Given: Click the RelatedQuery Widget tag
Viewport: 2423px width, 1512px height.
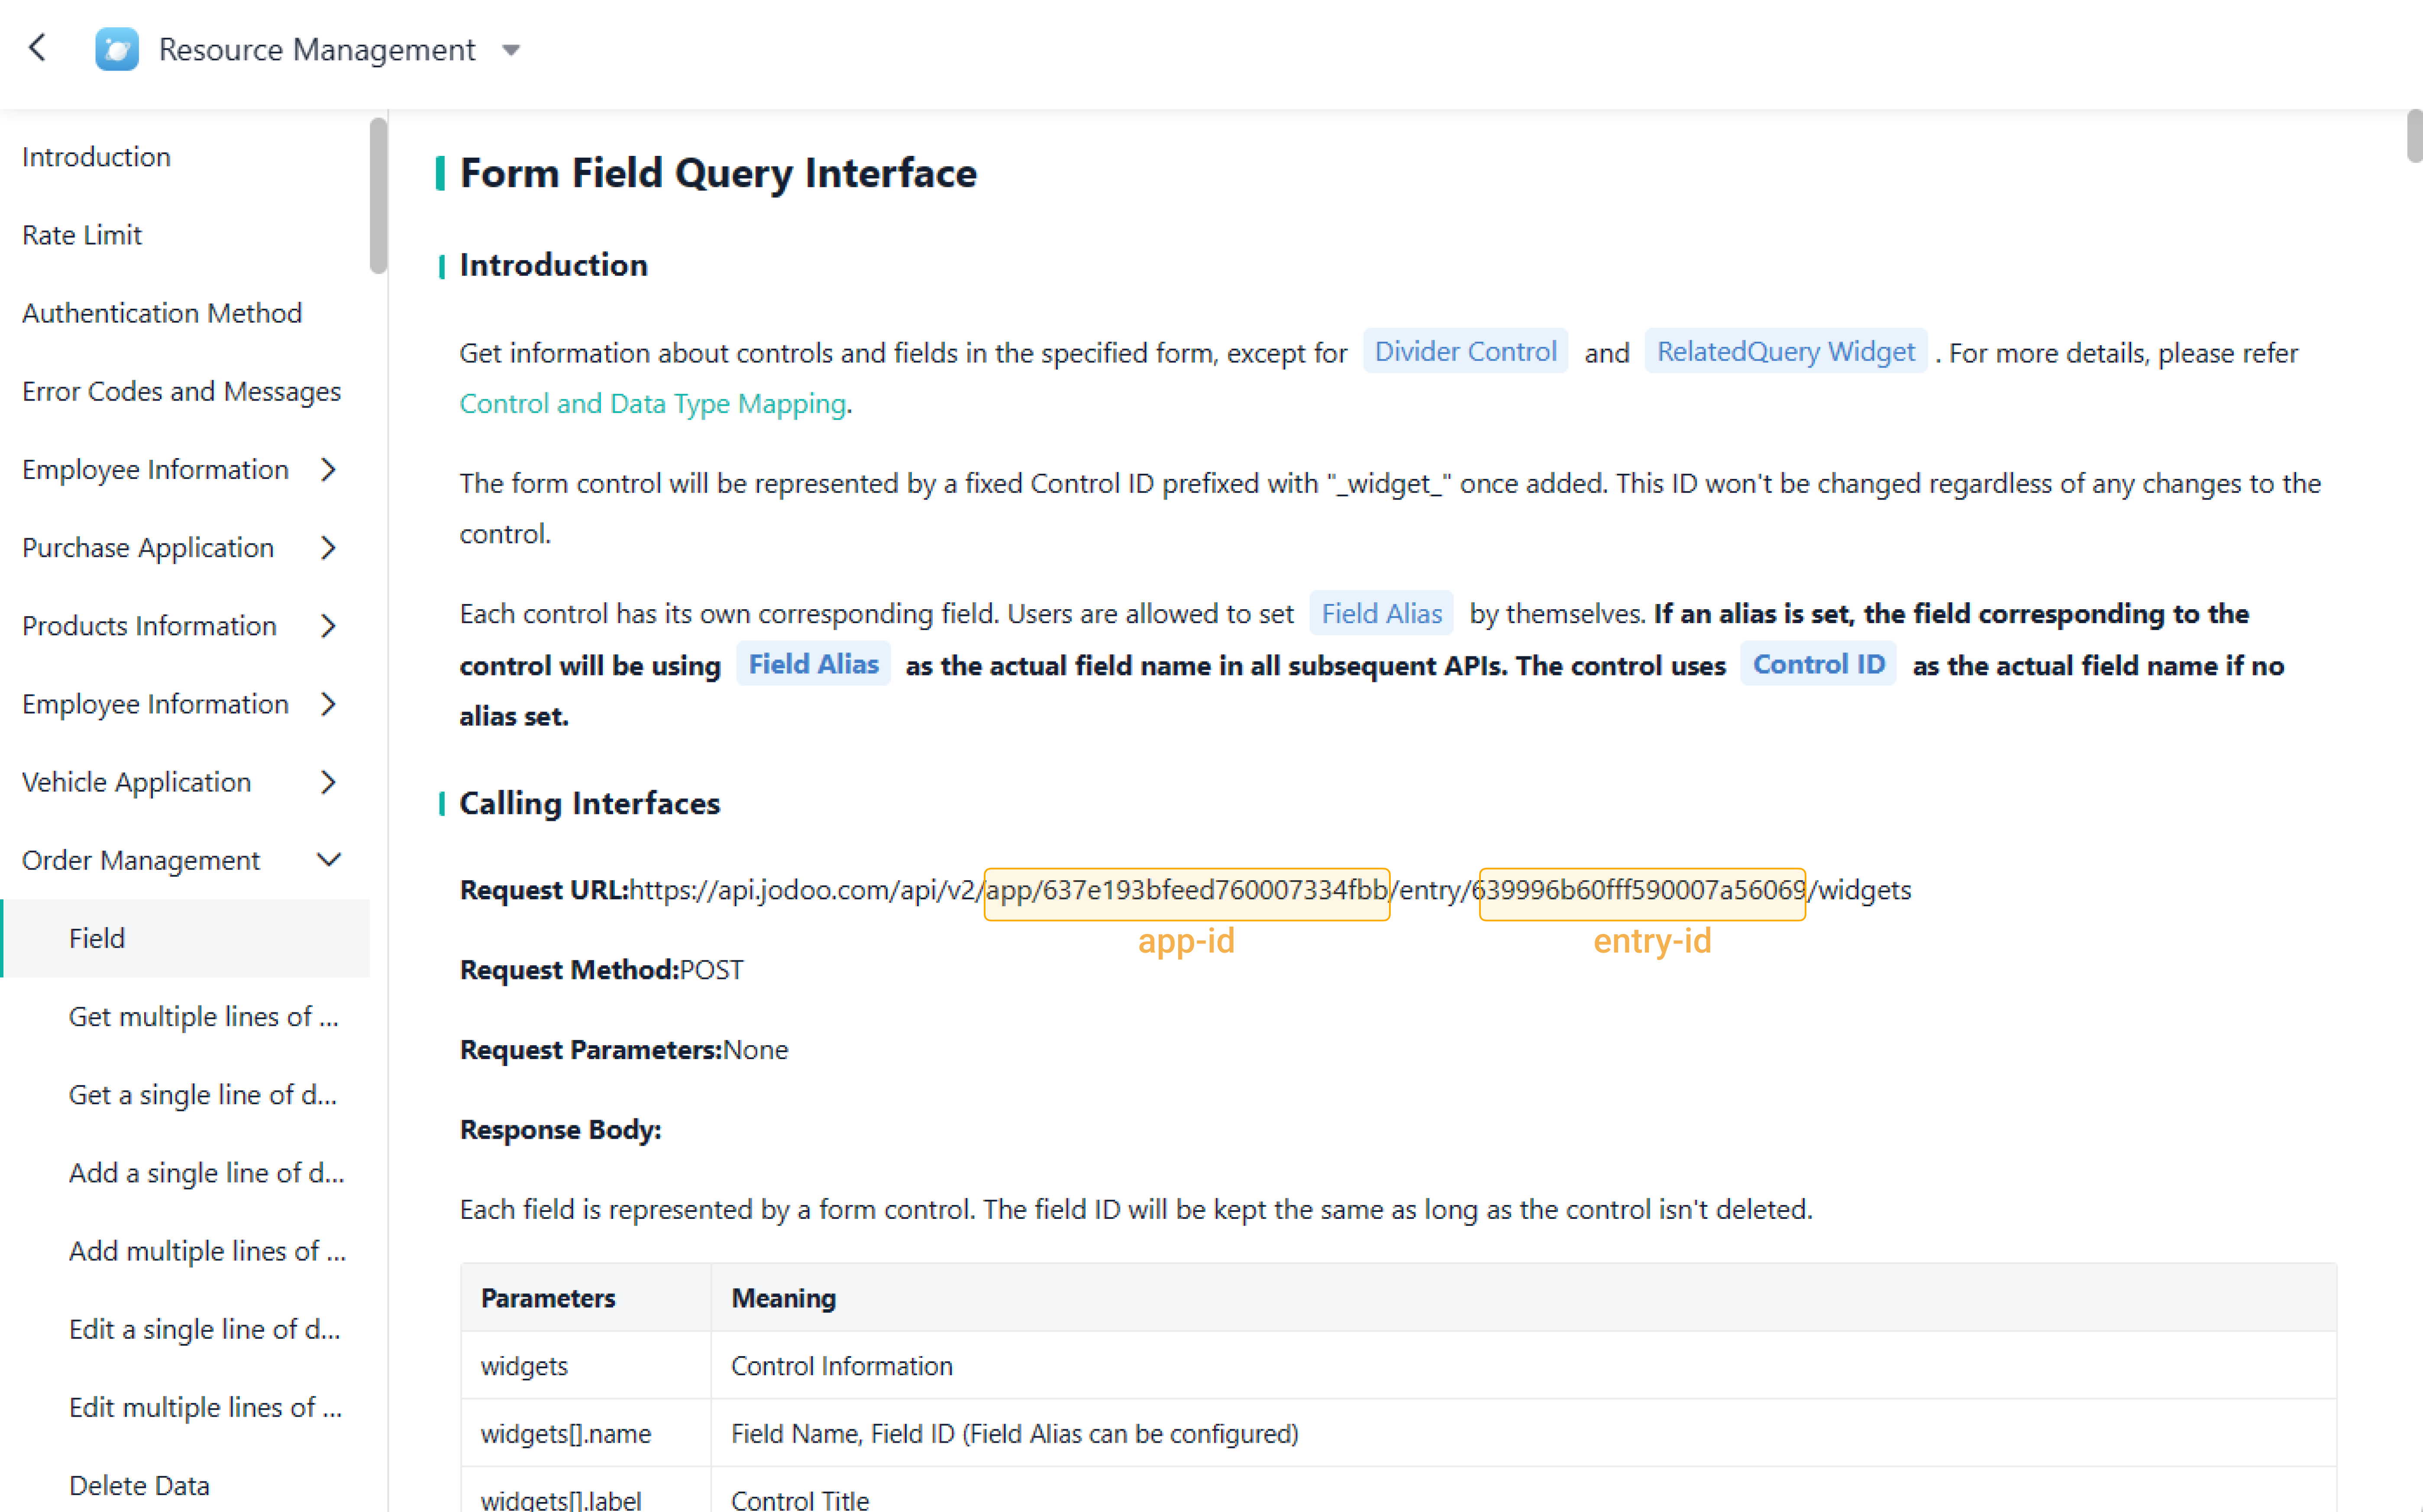Looking at the screenshot, I should [1785, 351].
